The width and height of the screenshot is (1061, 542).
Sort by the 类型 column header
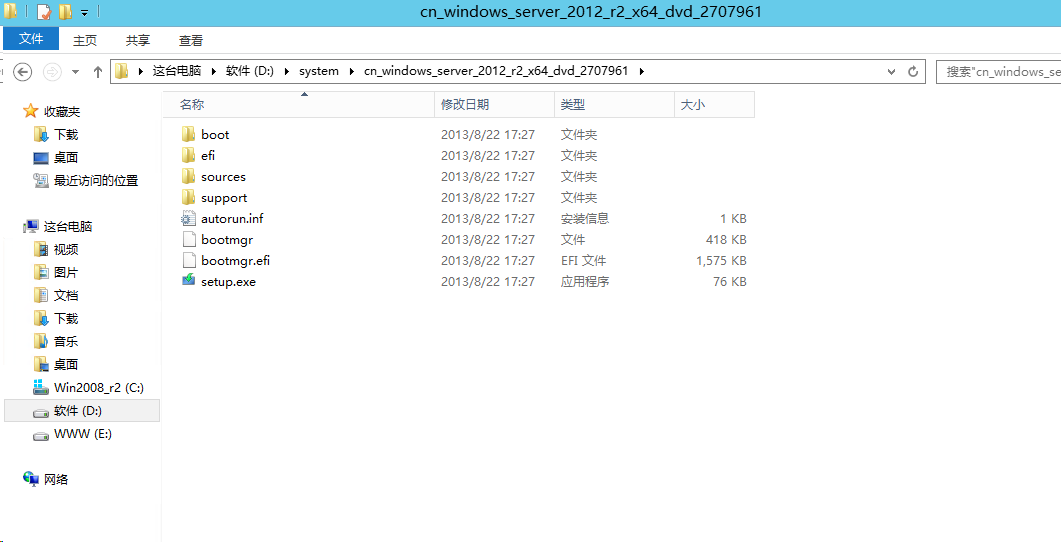(614, 105)
